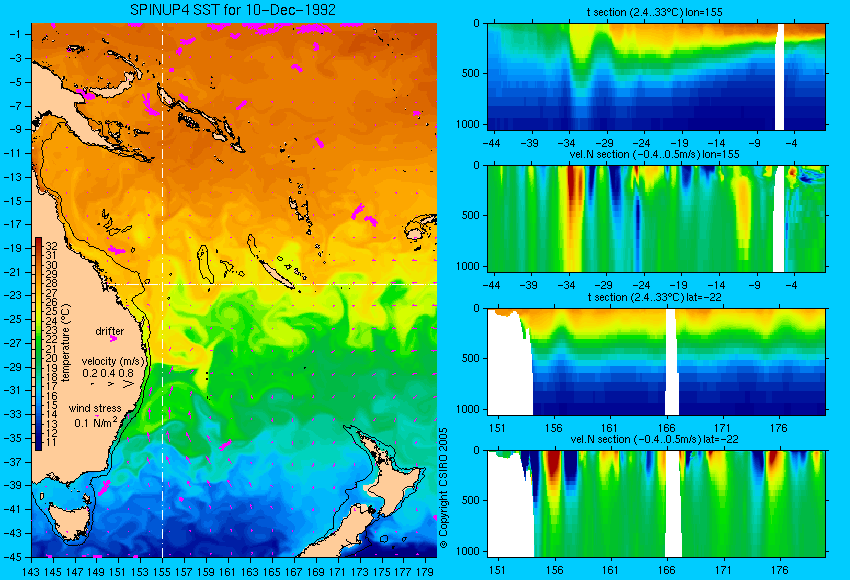Click the latitude label -45 on map axis
The image size is (850, 580).
(13, 557)
